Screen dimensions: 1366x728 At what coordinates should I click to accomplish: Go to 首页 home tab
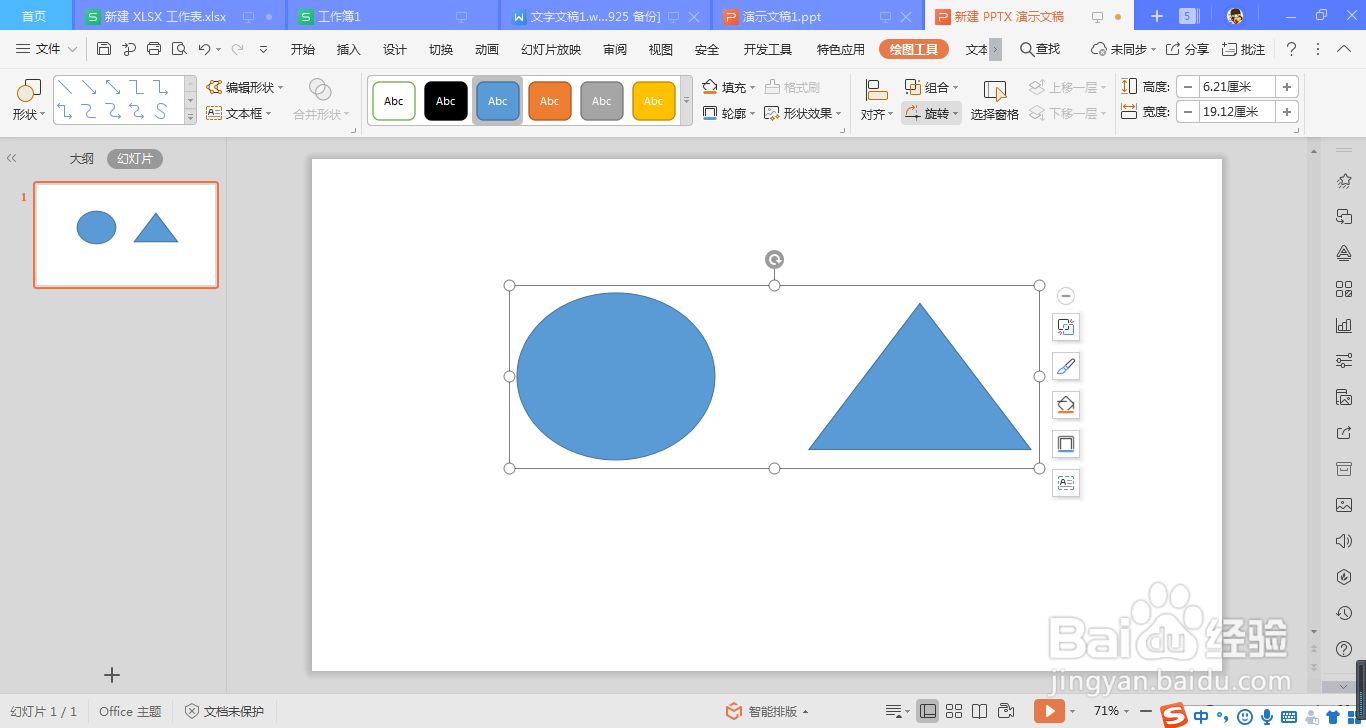34,16
